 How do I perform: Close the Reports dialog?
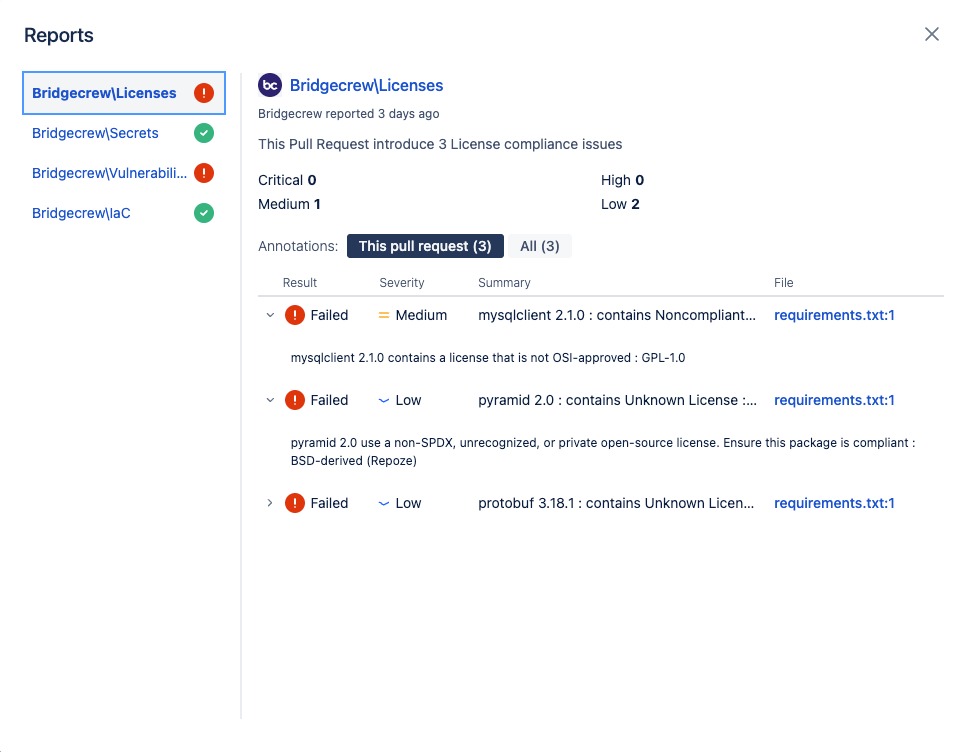(x=932, y=34)
